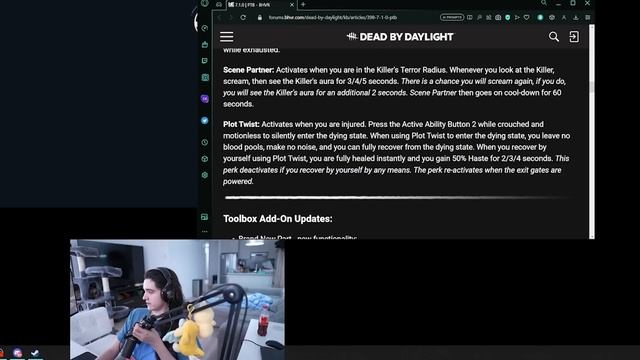
Task: Open the purple messenger icon in sidebar
Action: (x=205, y=99)
